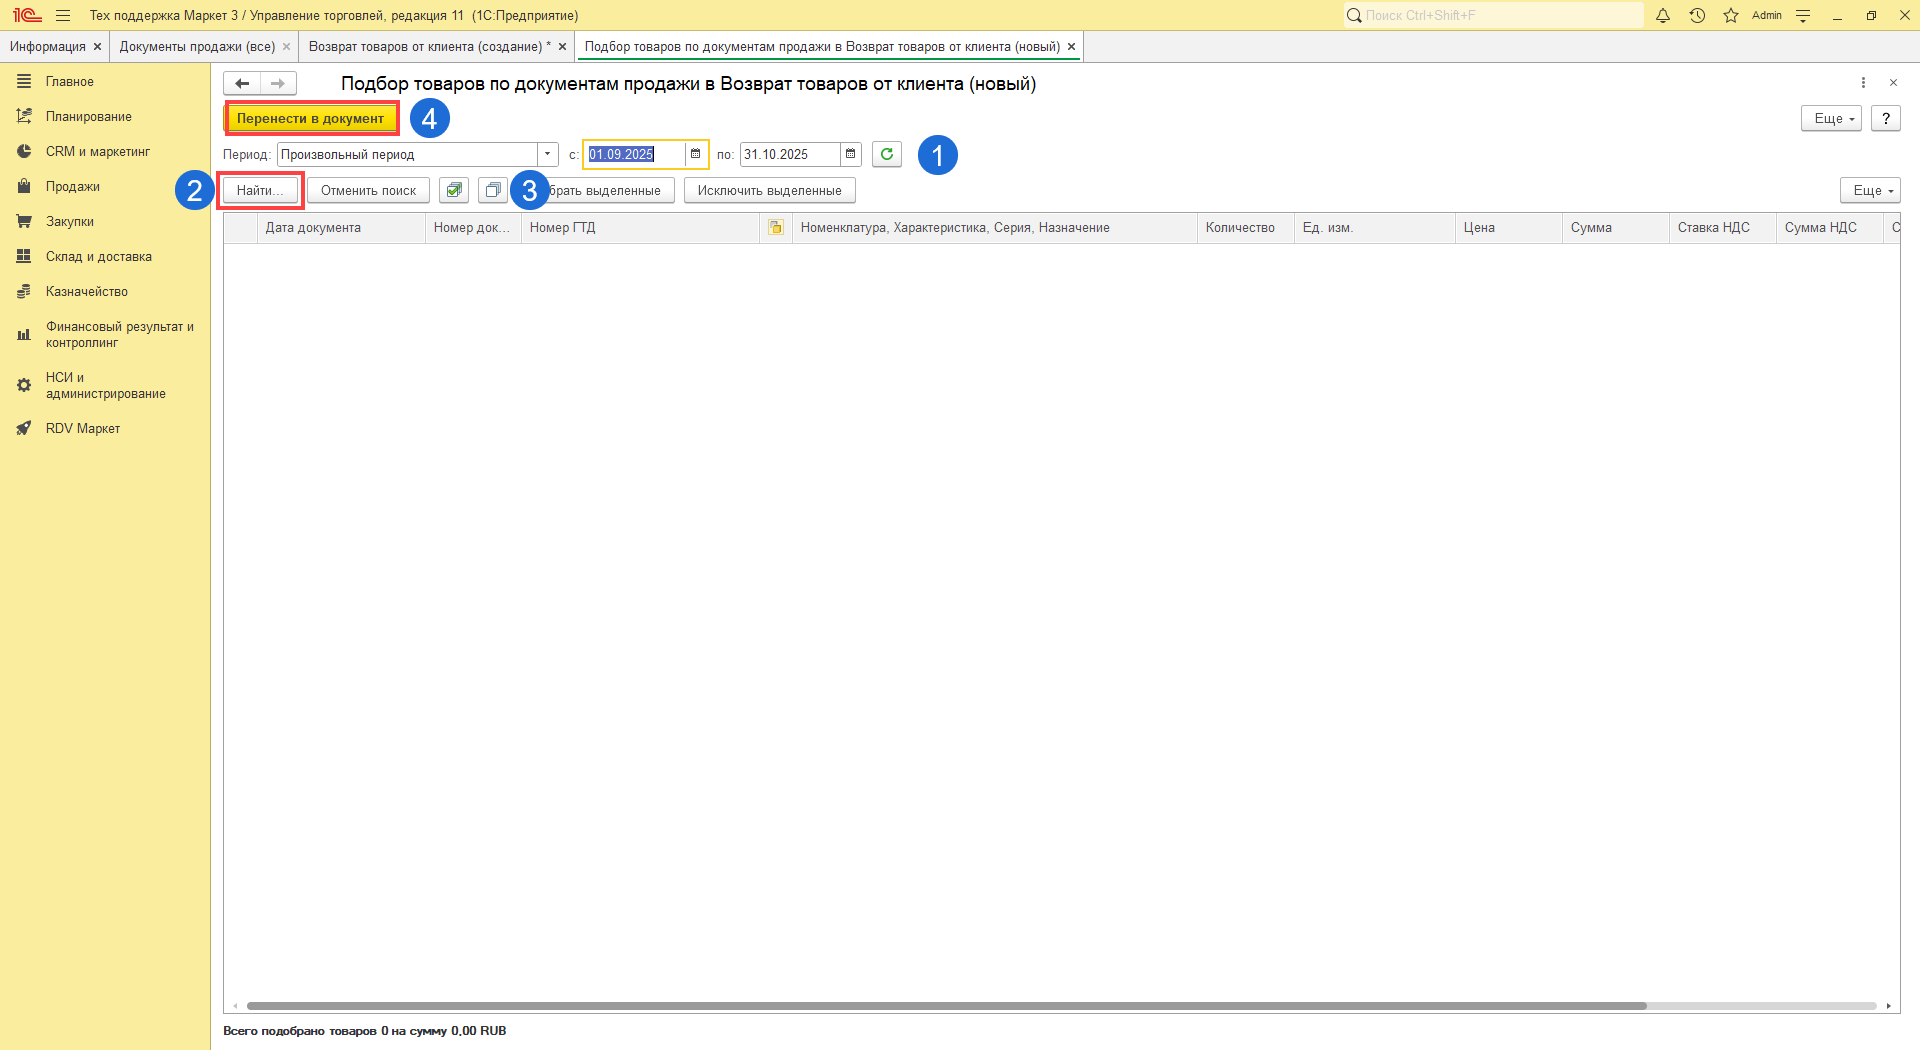
Task: Go back with left arrow button
Action: (x=242, y=83)
